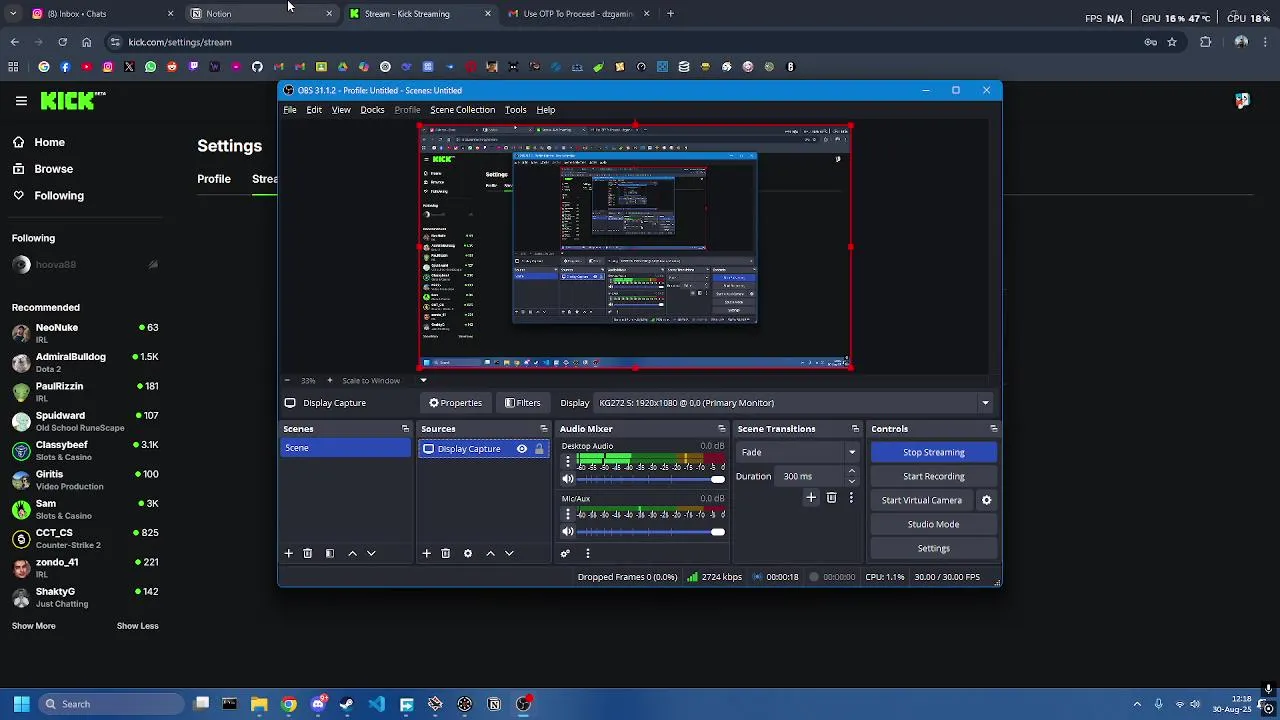Open Profile tab in Kick Settings

214,179
